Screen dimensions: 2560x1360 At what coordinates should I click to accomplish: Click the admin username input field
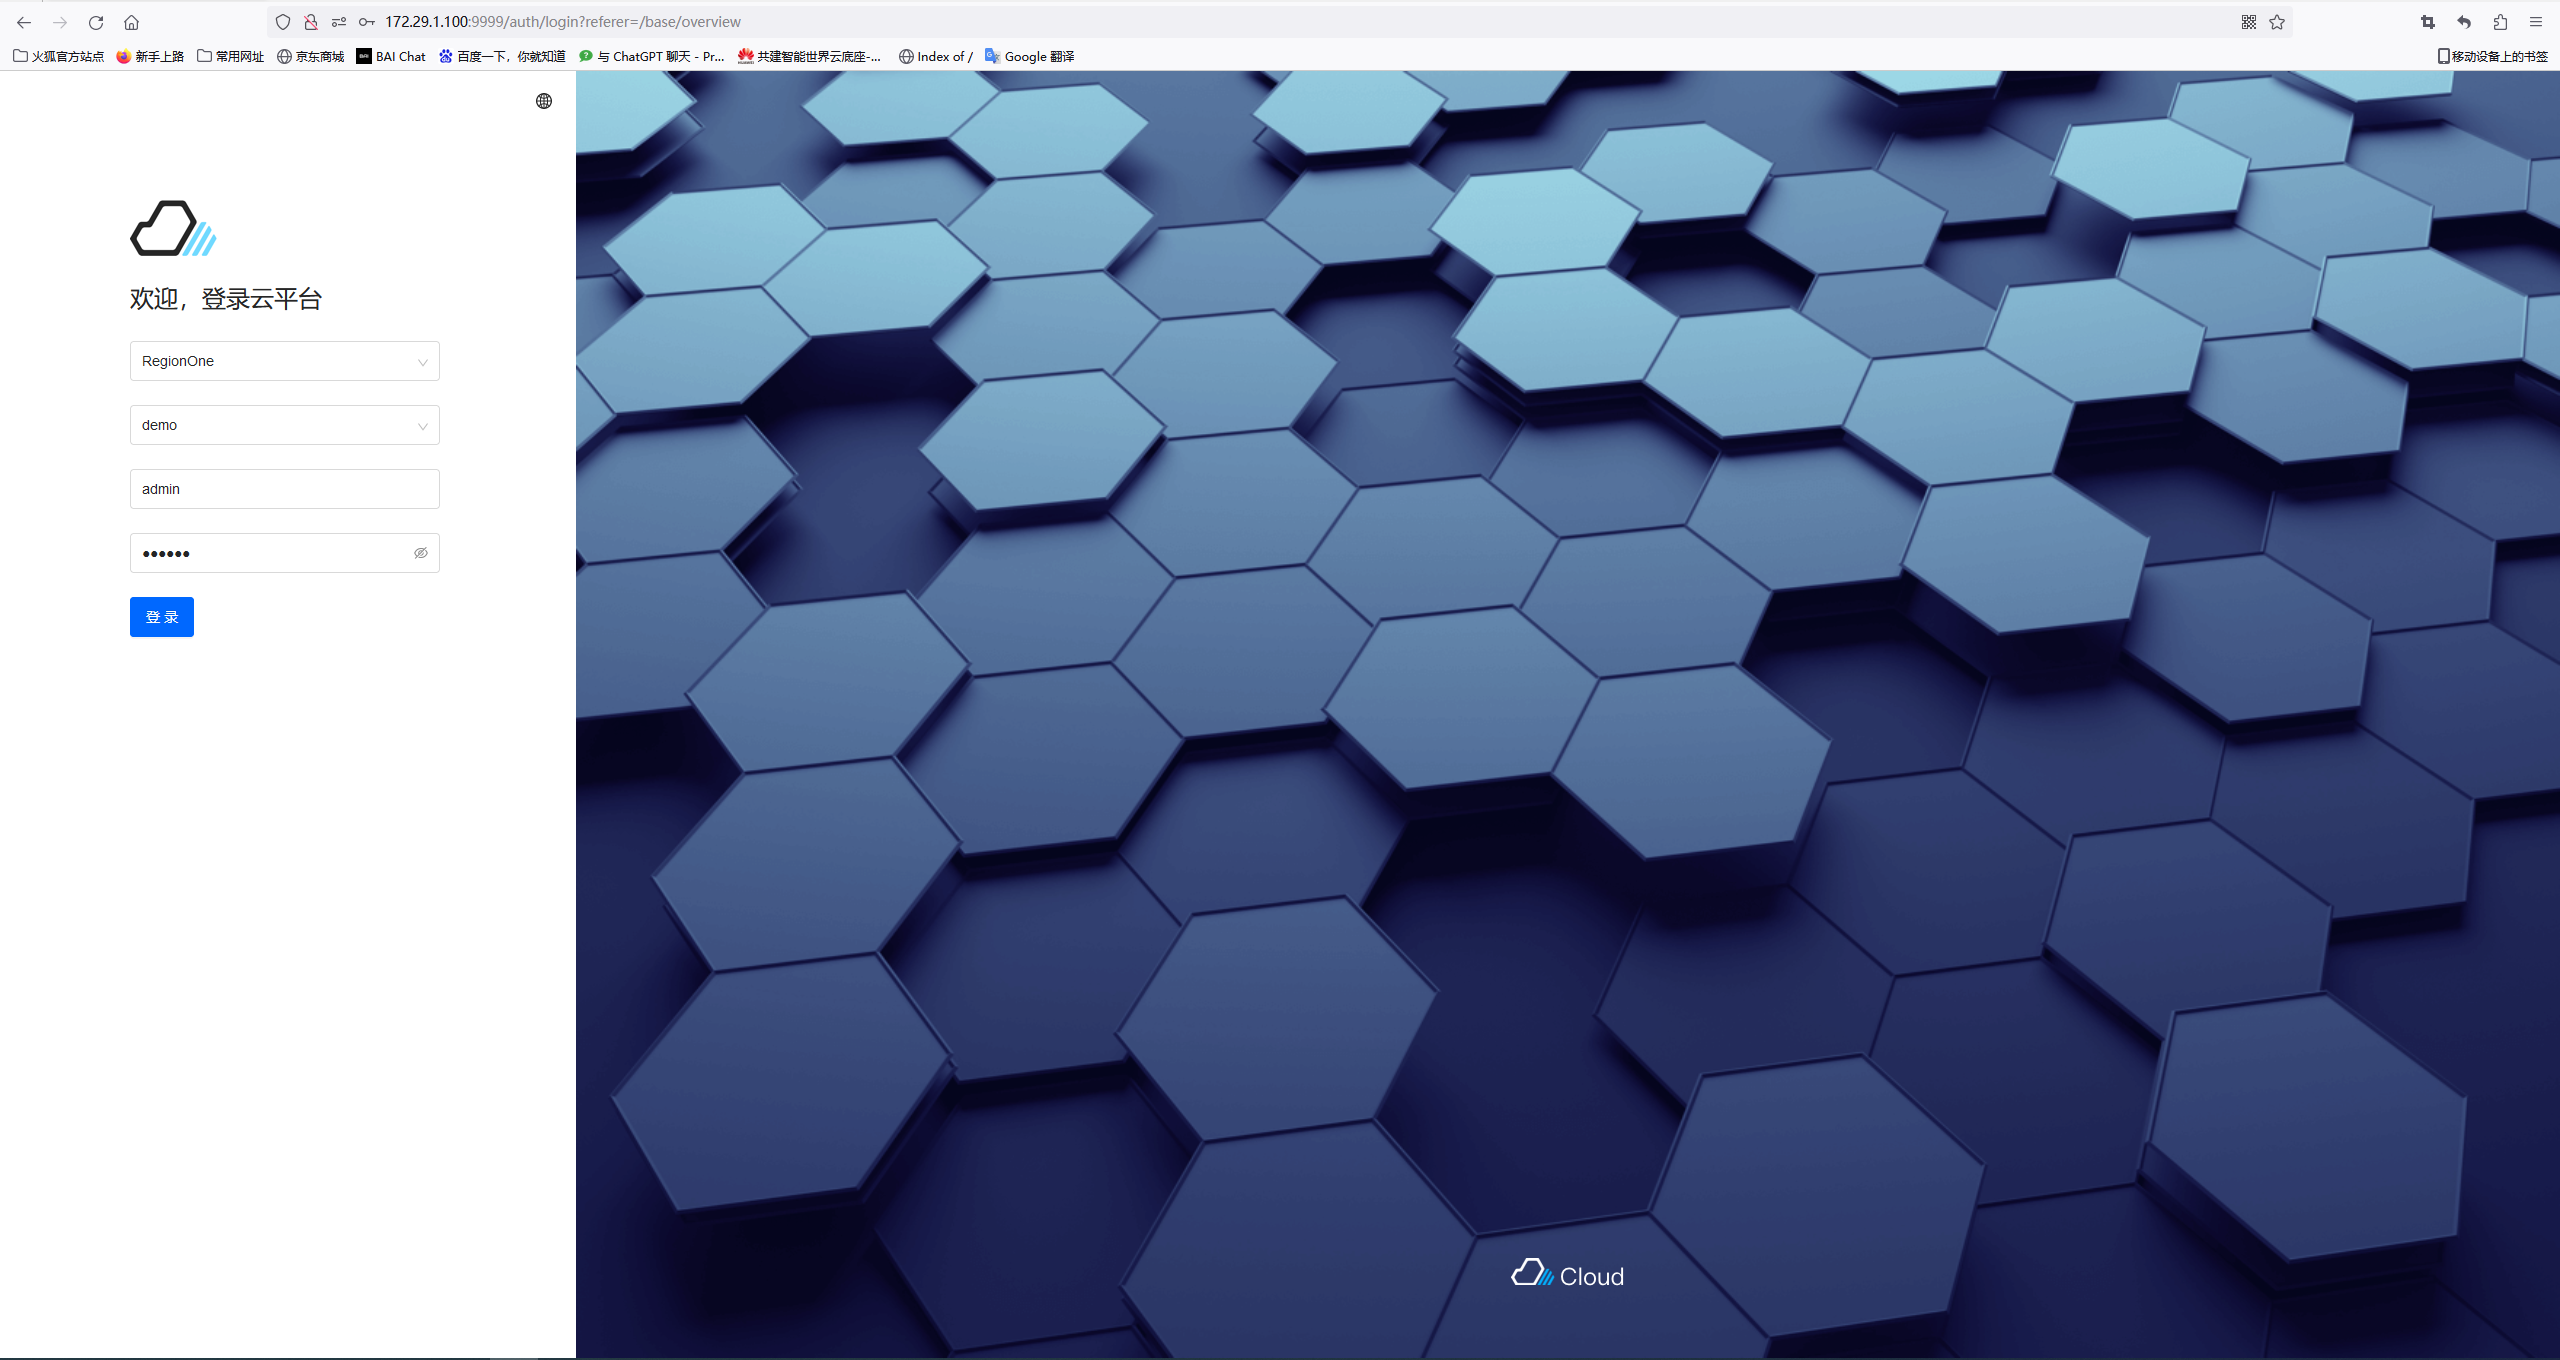click(x=284, y=489)
